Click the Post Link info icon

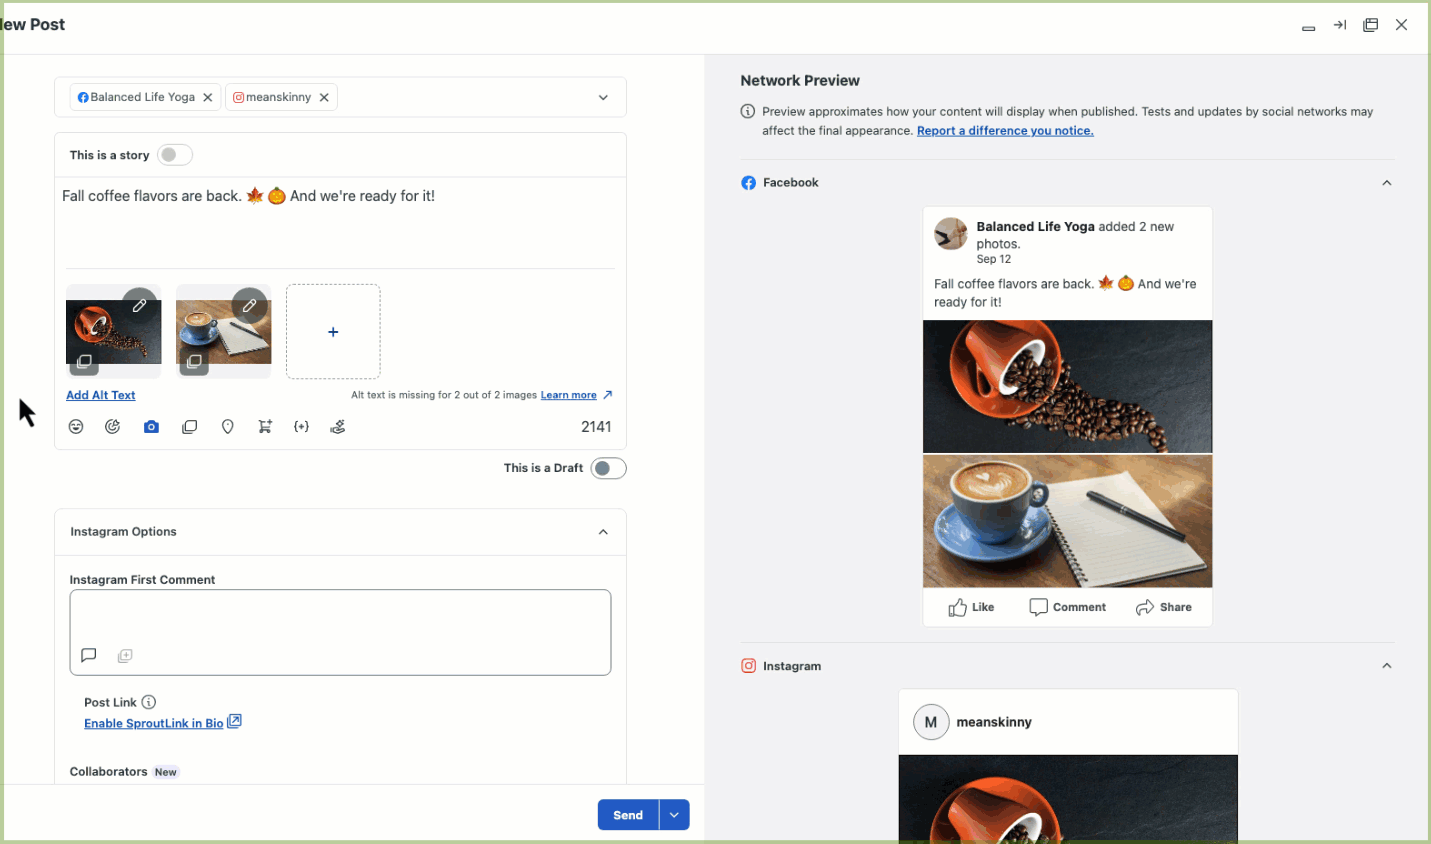(149, 702)
